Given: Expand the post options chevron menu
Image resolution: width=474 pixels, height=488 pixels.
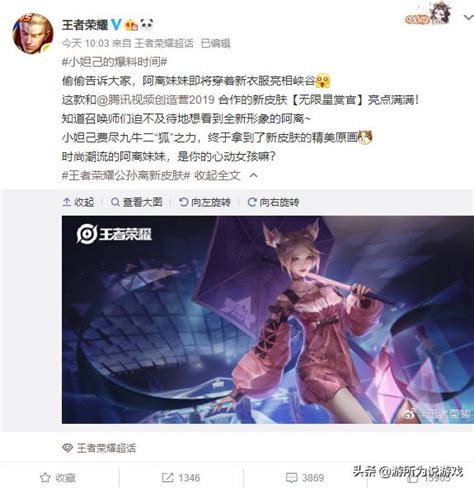Looking at the screenshot, I should point(468,17).
